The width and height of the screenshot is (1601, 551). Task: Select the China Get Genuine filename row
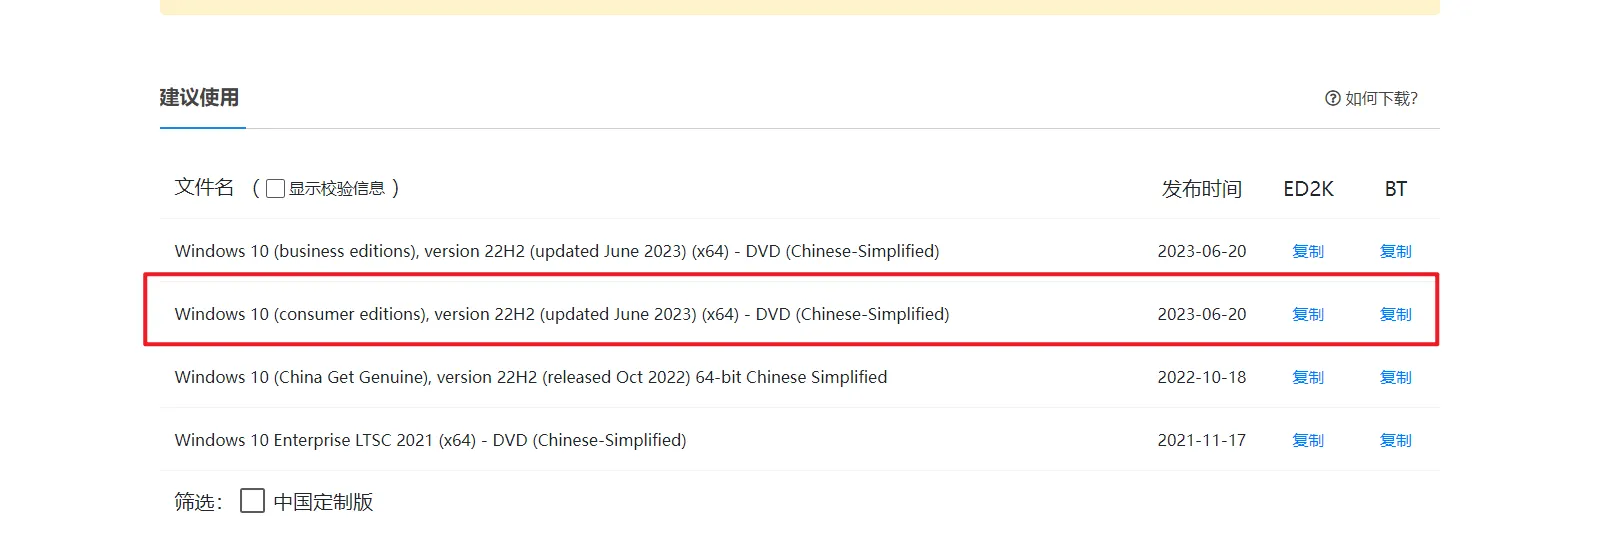[x=530, y=377]
